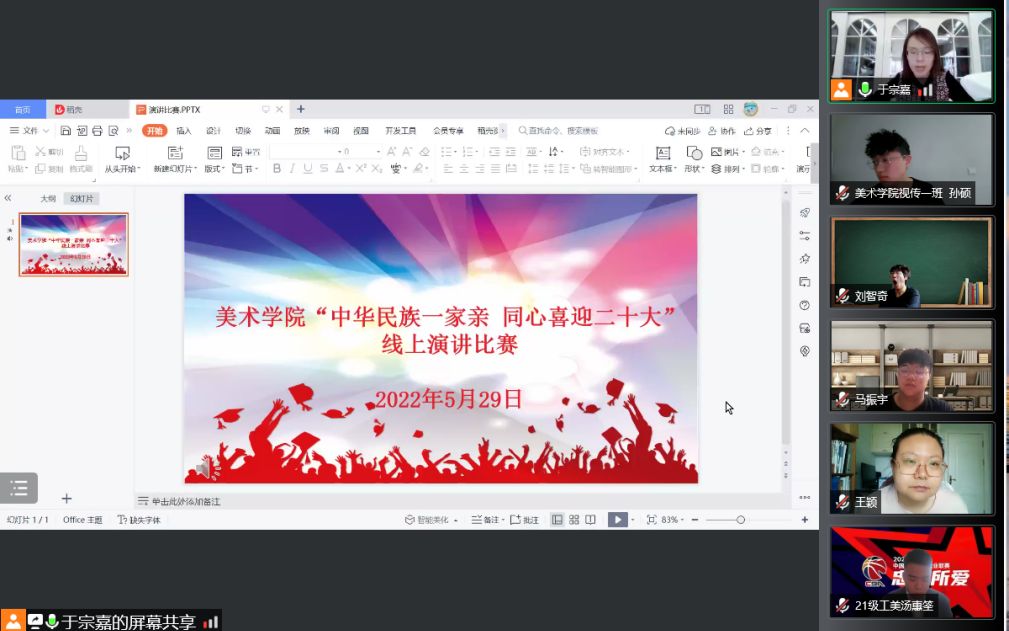The height and width of the screenshot is (631, 1009).
Task: Click the reading view icon in status bar
Action: click(590, 520)
